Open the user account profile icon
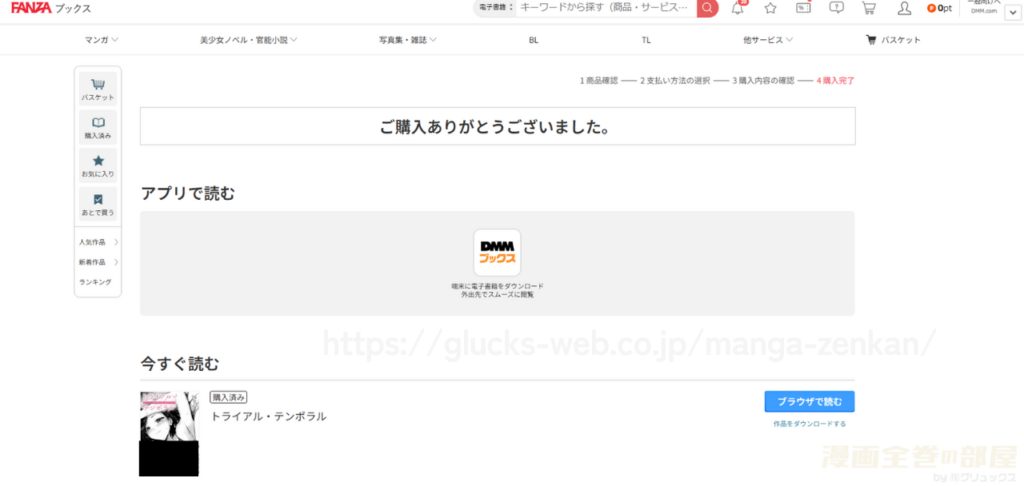Screen dimensions: 1024x486 [904, 8]
